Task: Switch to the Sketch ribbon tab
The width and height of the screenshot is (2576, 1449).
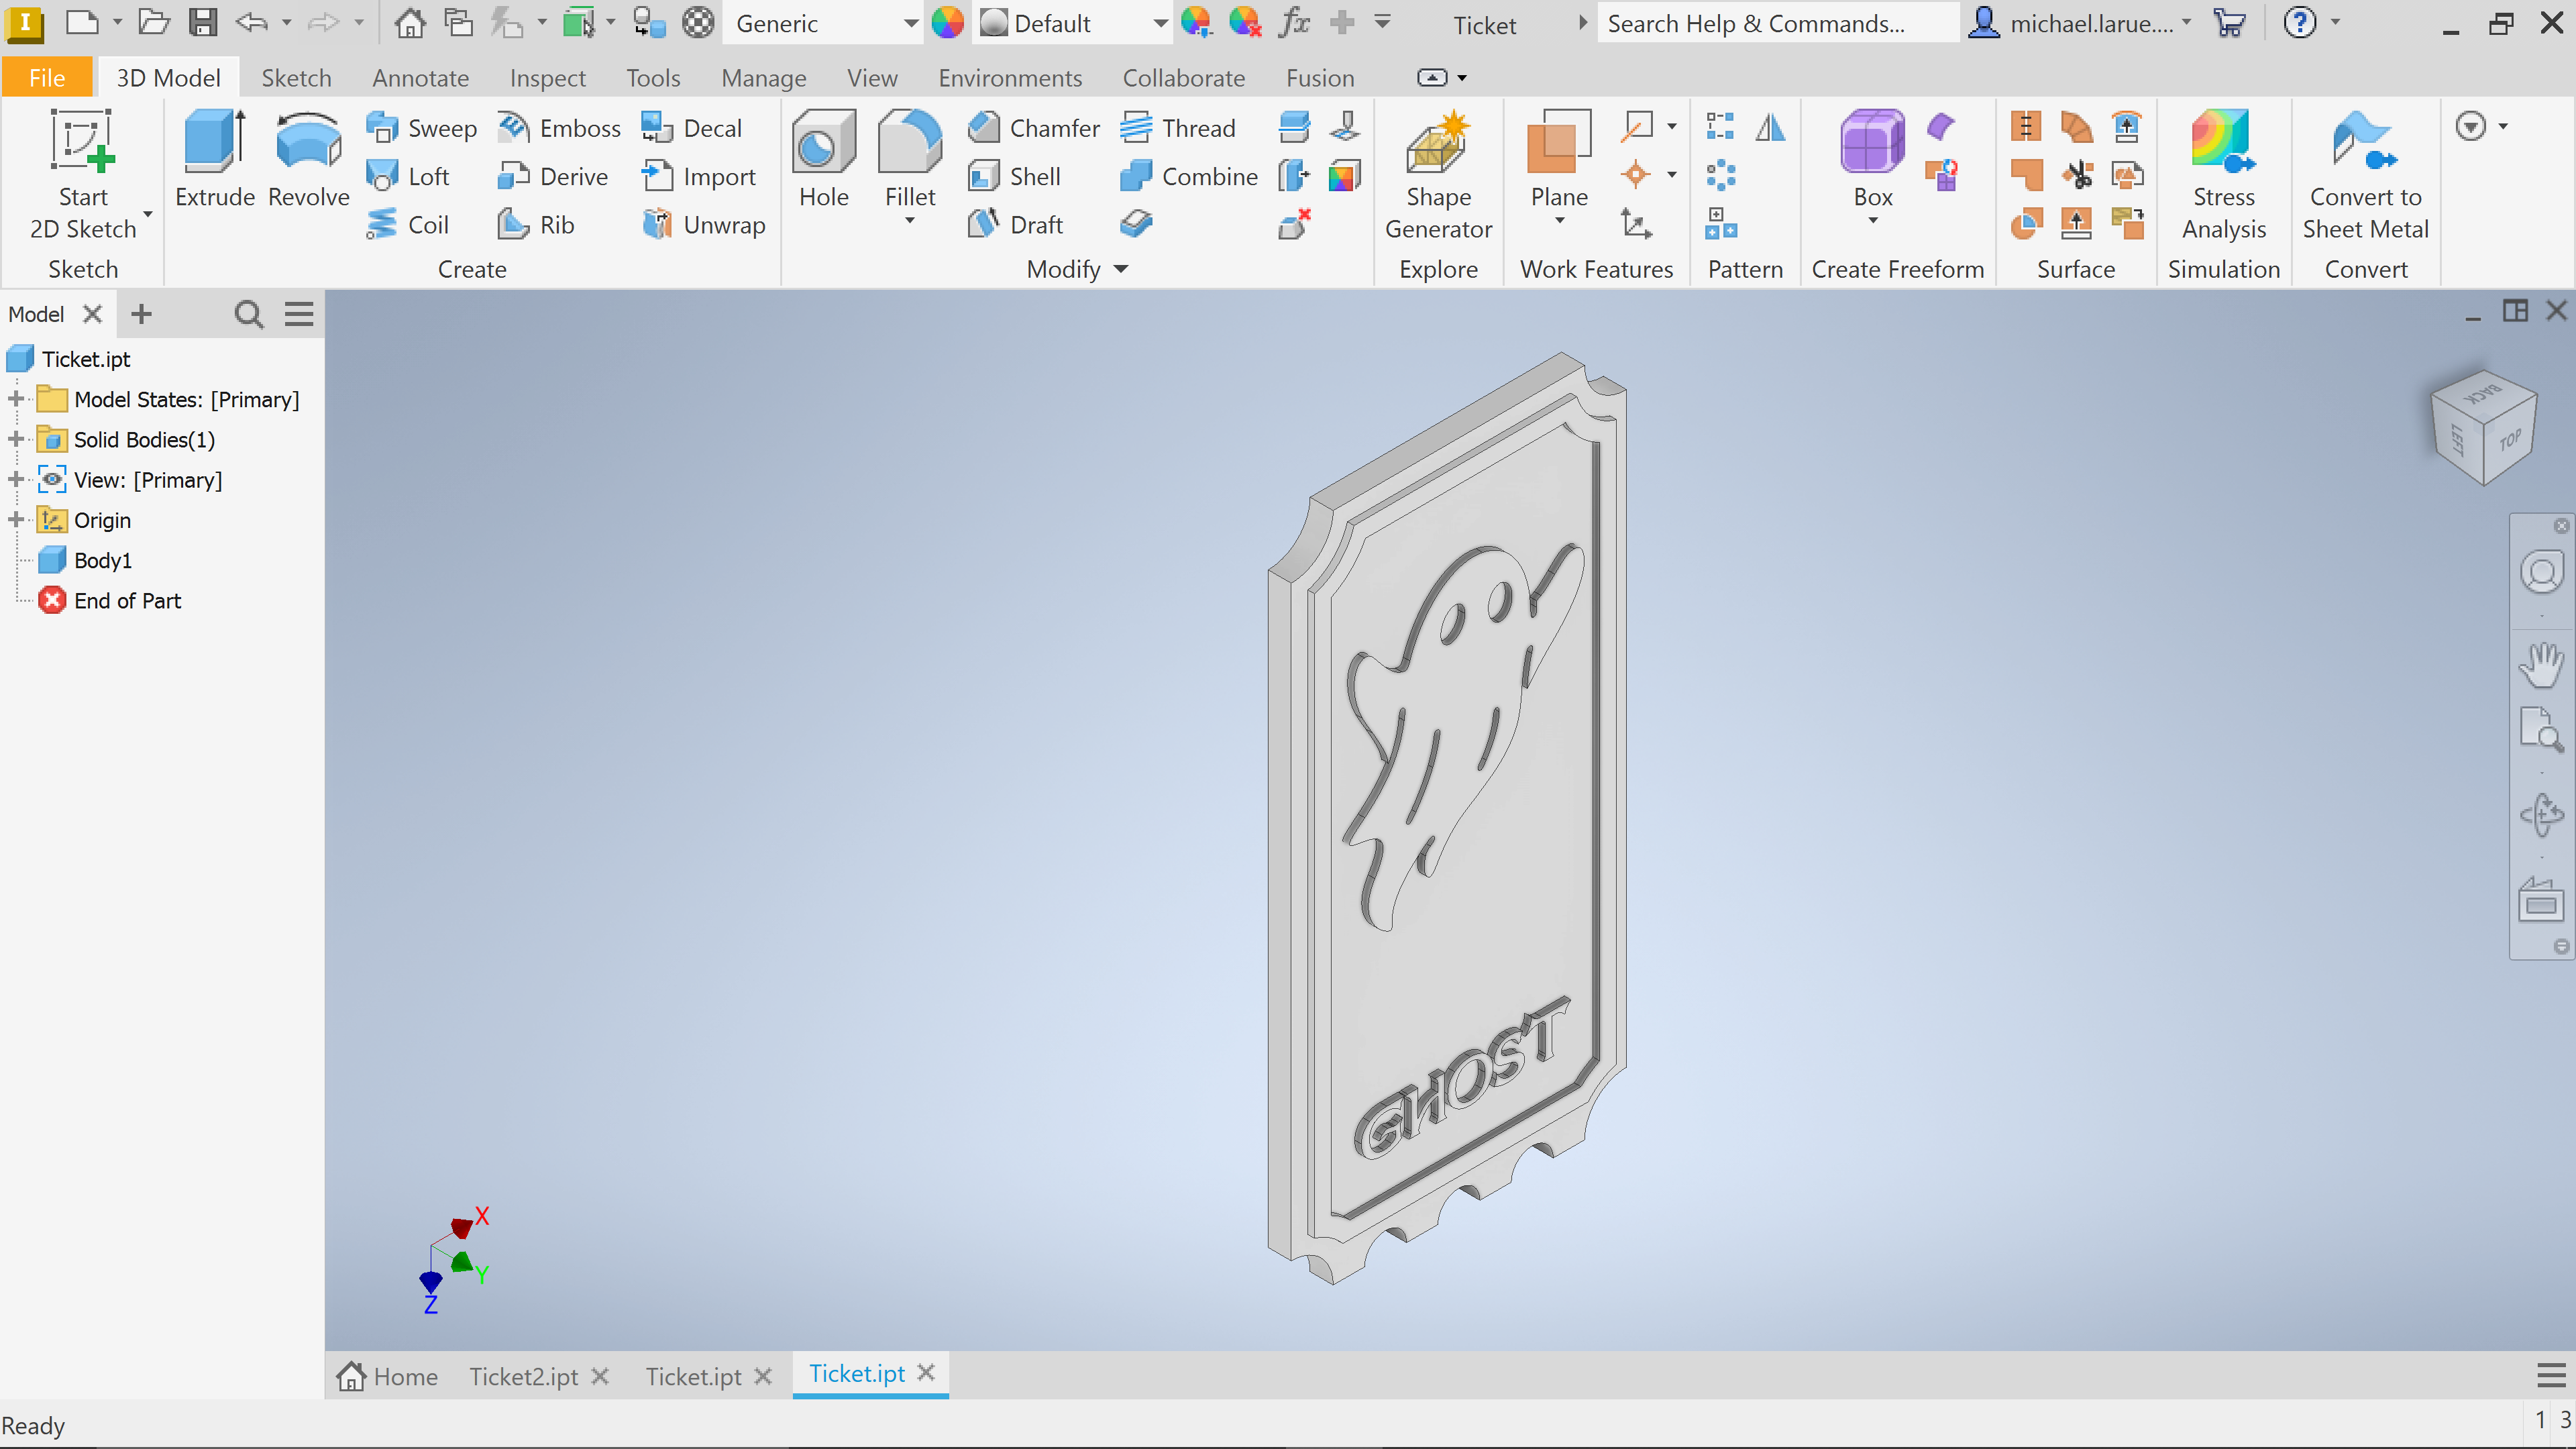Action: tap(296, 78)
